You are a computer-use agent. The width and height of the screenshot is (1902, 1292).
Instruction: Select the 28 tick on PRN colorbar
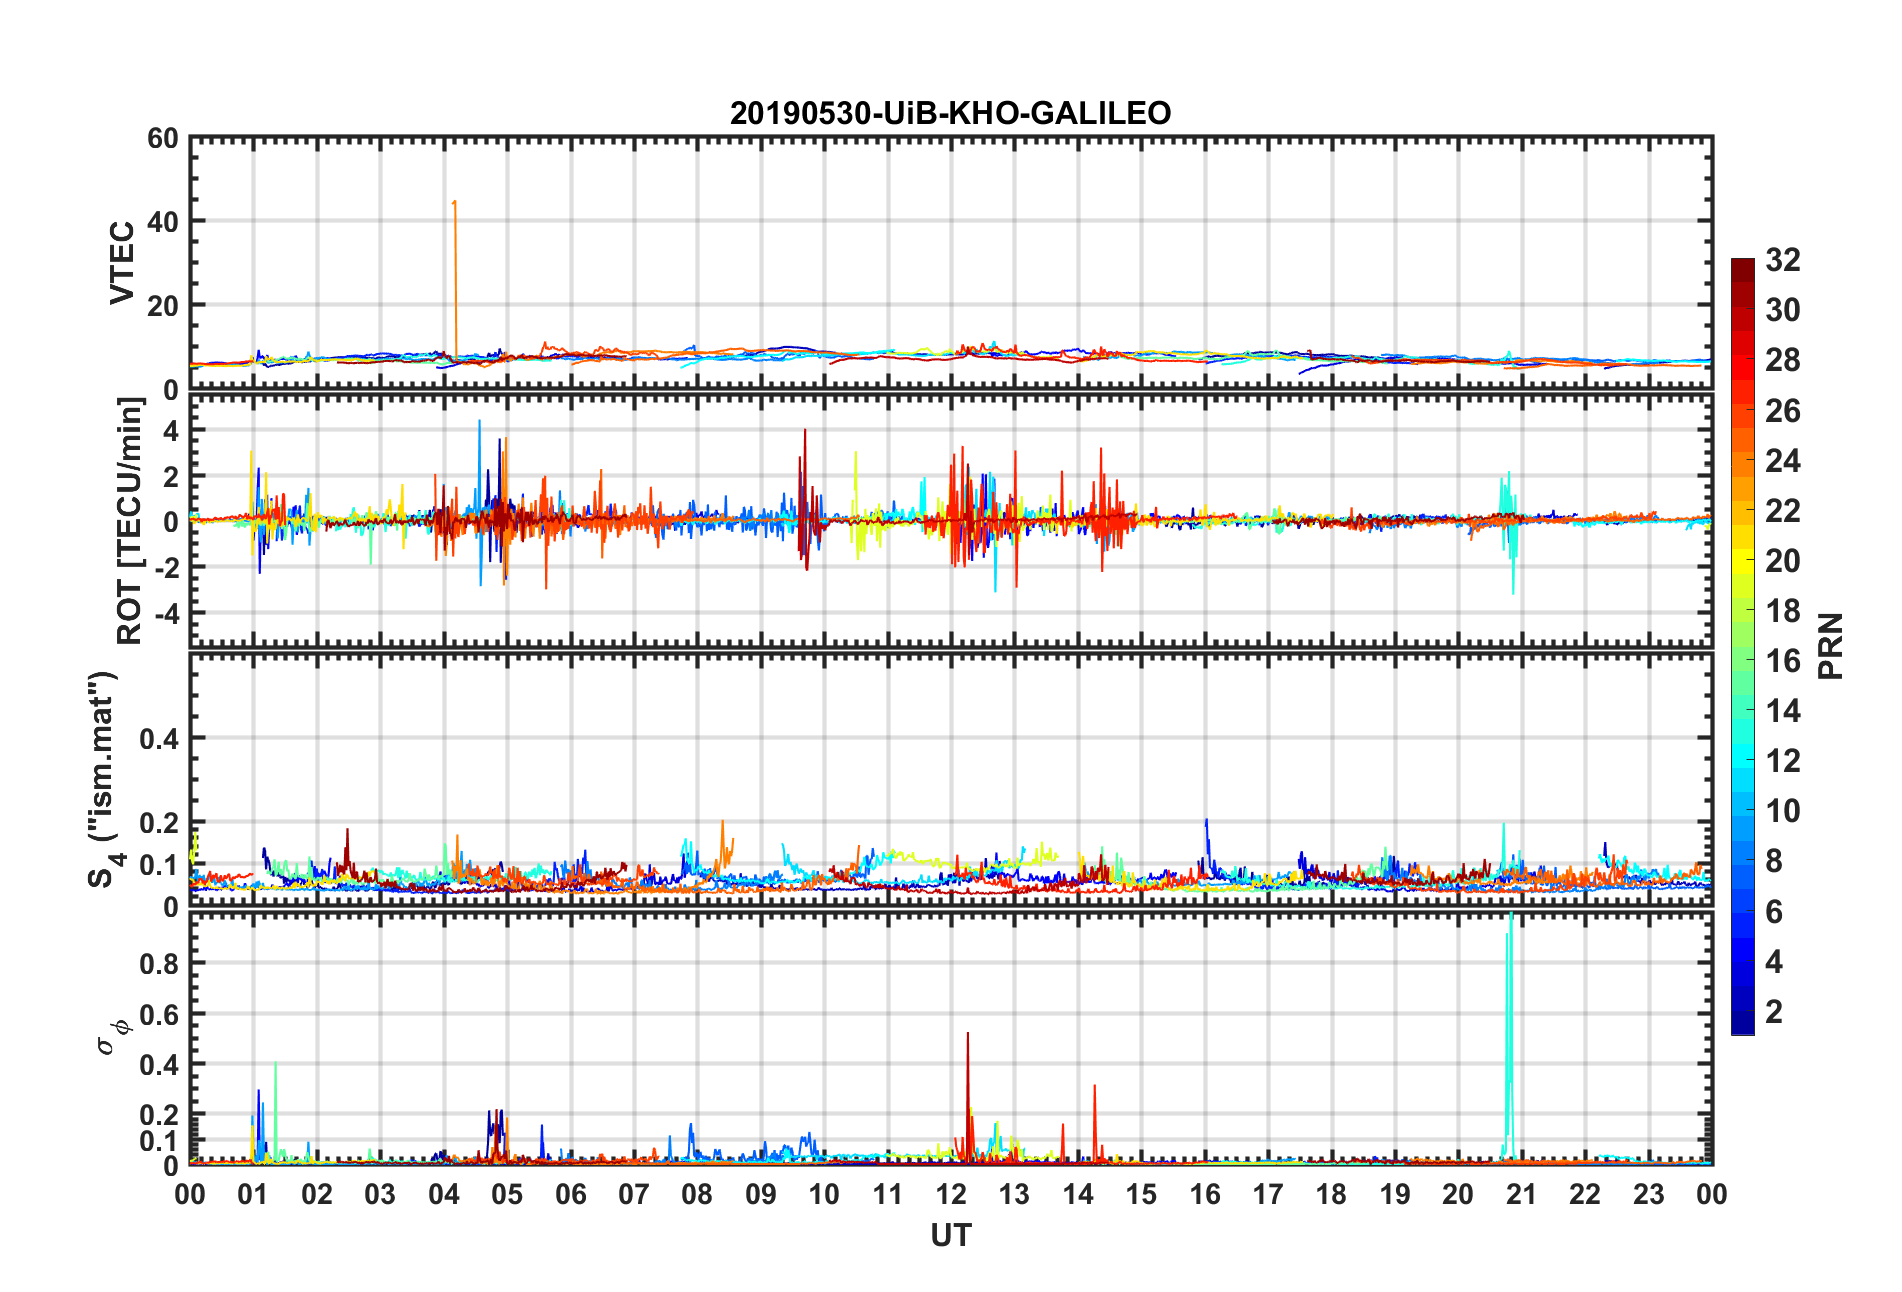[x=1783, y=360]
